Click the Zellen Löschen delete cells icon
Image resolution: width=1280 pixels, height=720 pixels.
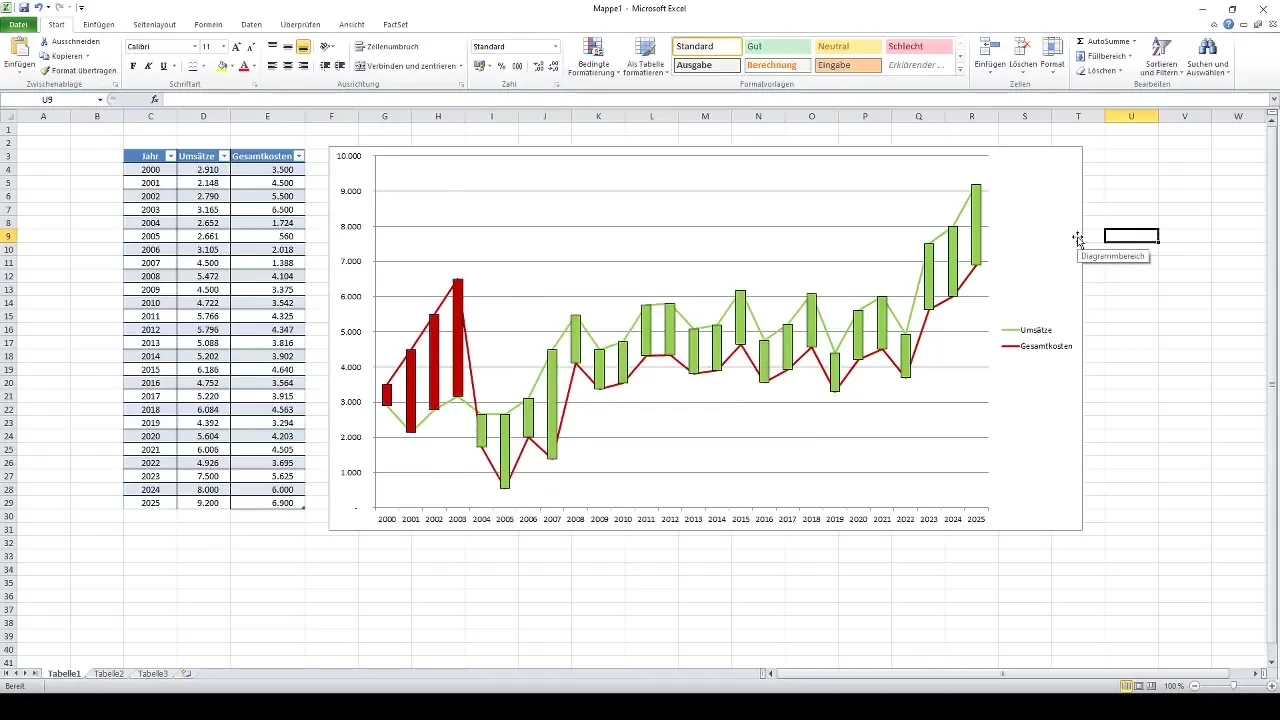(x=1022, y=47)
